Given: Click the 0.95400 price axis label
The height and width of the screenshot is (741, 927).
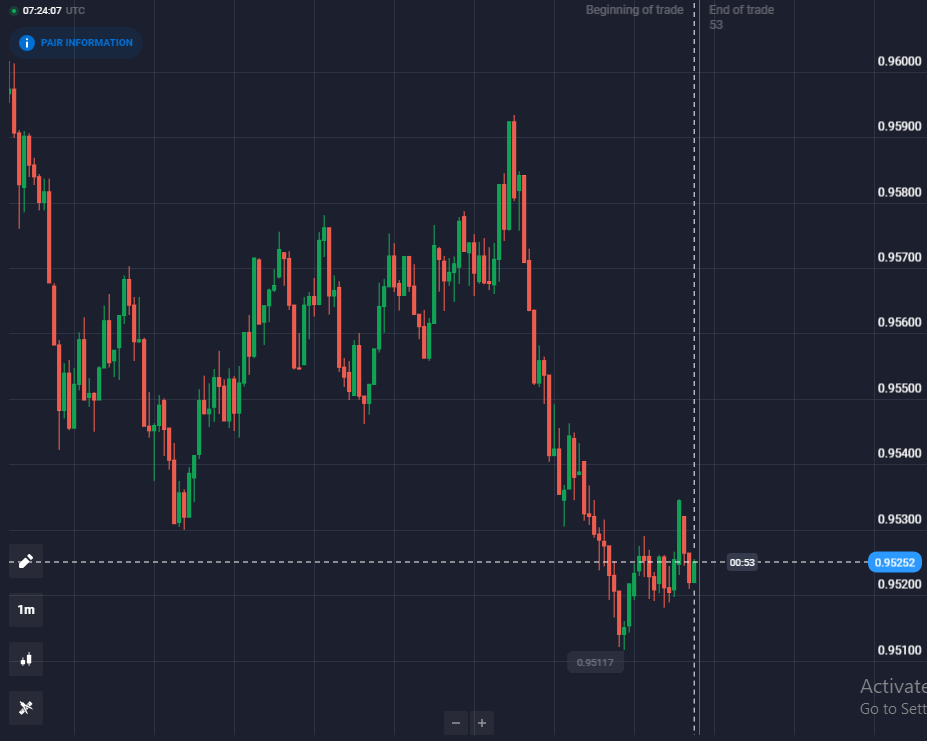Looking at the screenshot, I should (x=899, y=453).
